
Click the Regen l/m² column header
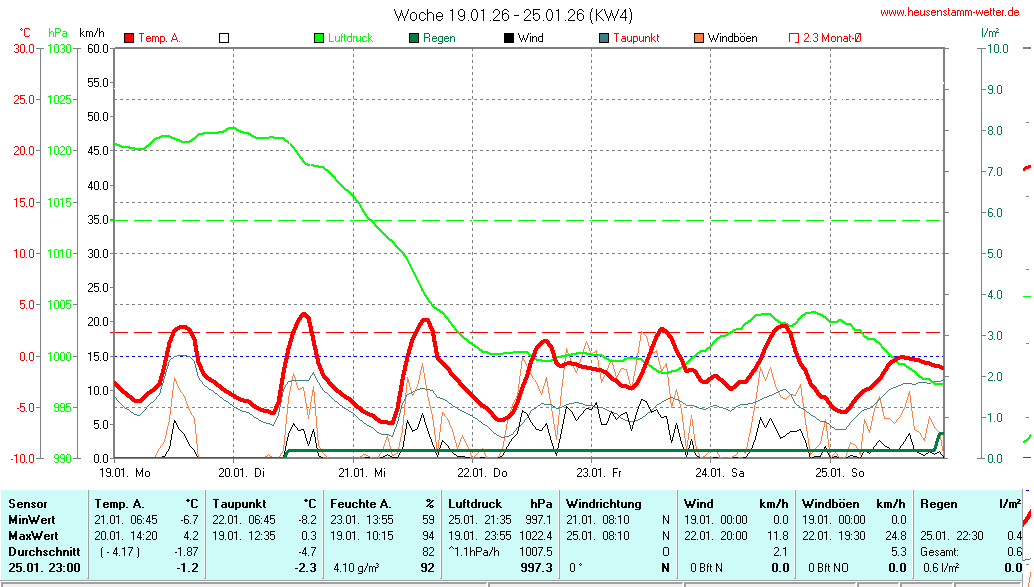pos(967,504)
